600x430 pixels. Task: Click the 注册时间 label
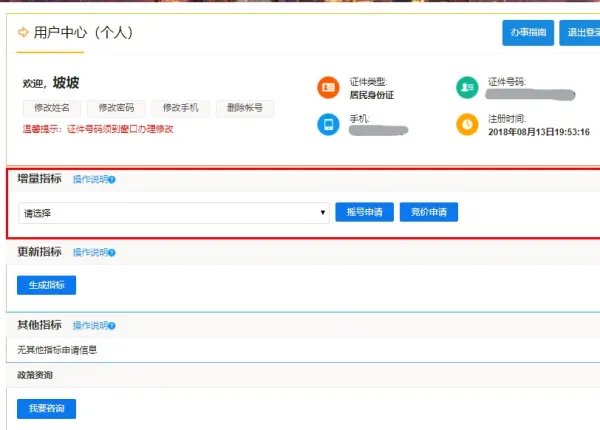507,119
